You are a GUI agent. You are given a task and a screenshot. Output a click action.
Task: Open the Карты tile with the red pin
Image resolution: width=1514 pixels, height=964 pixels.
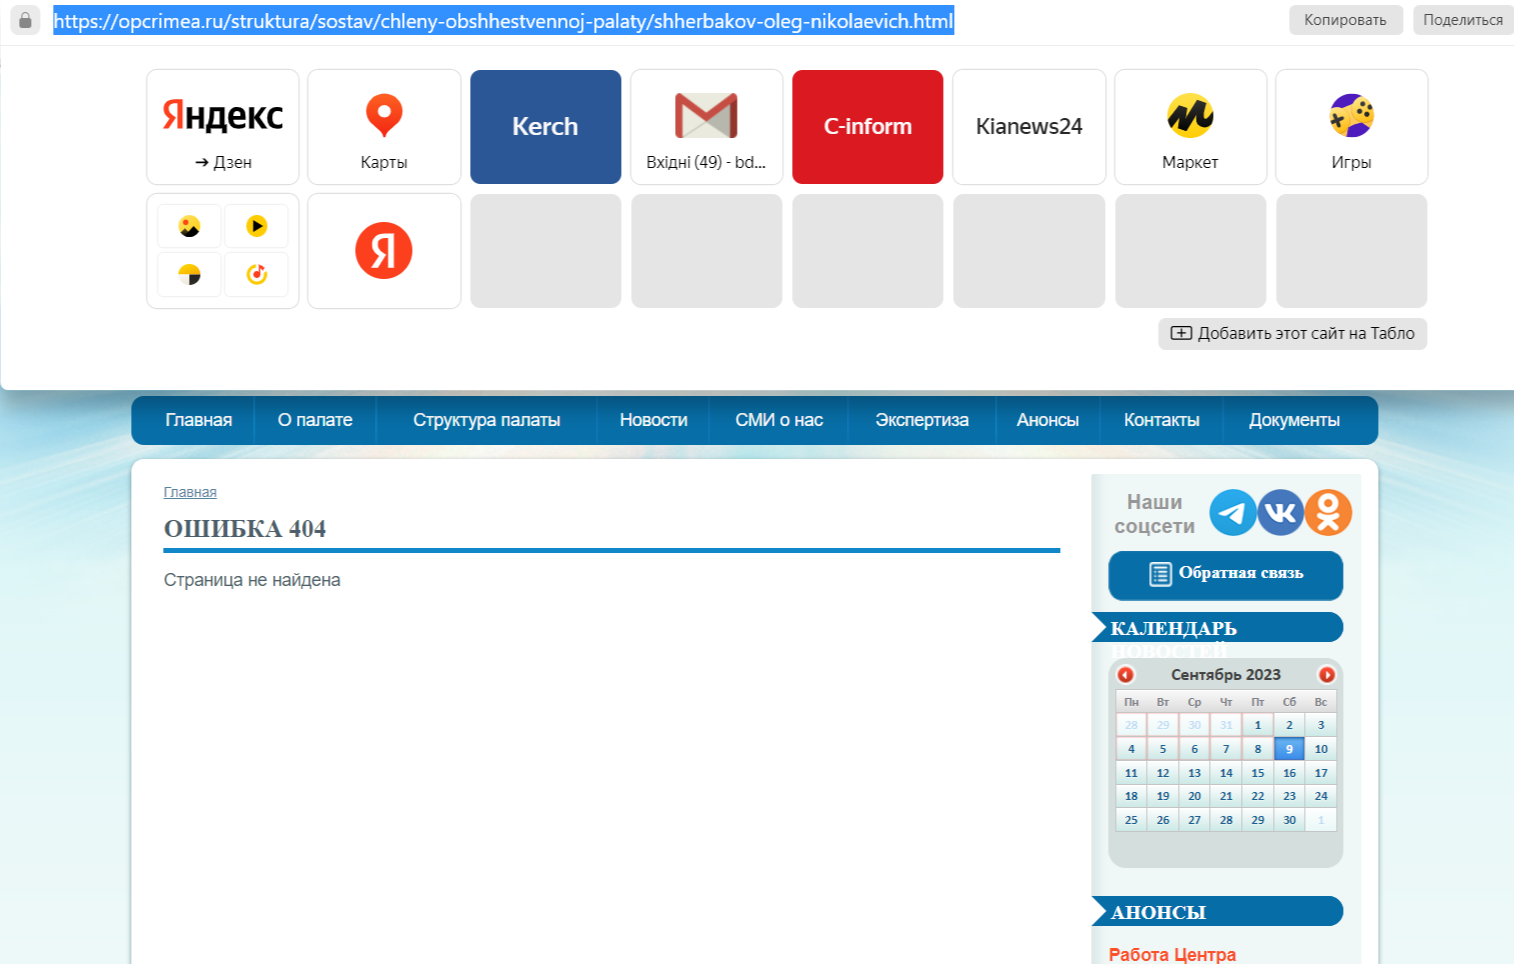point(384,127)
